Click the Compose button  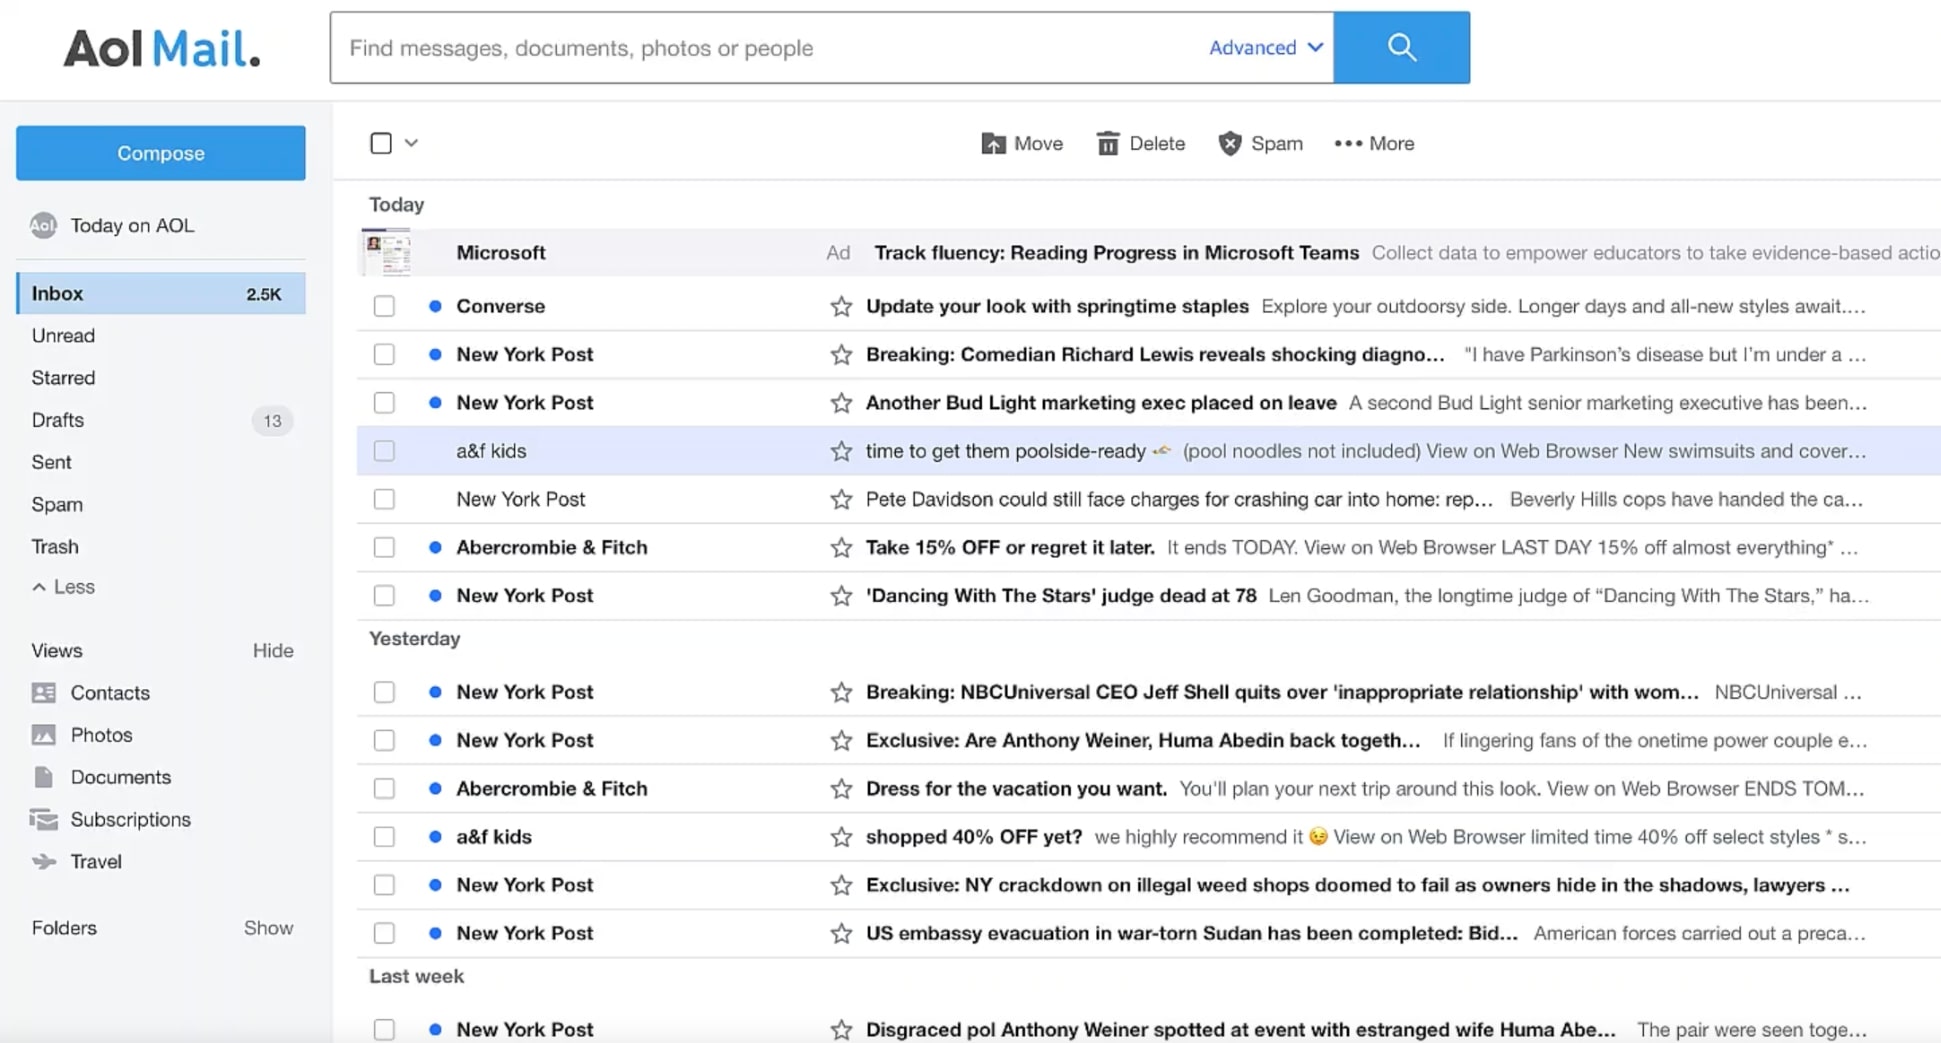point(160,153)
